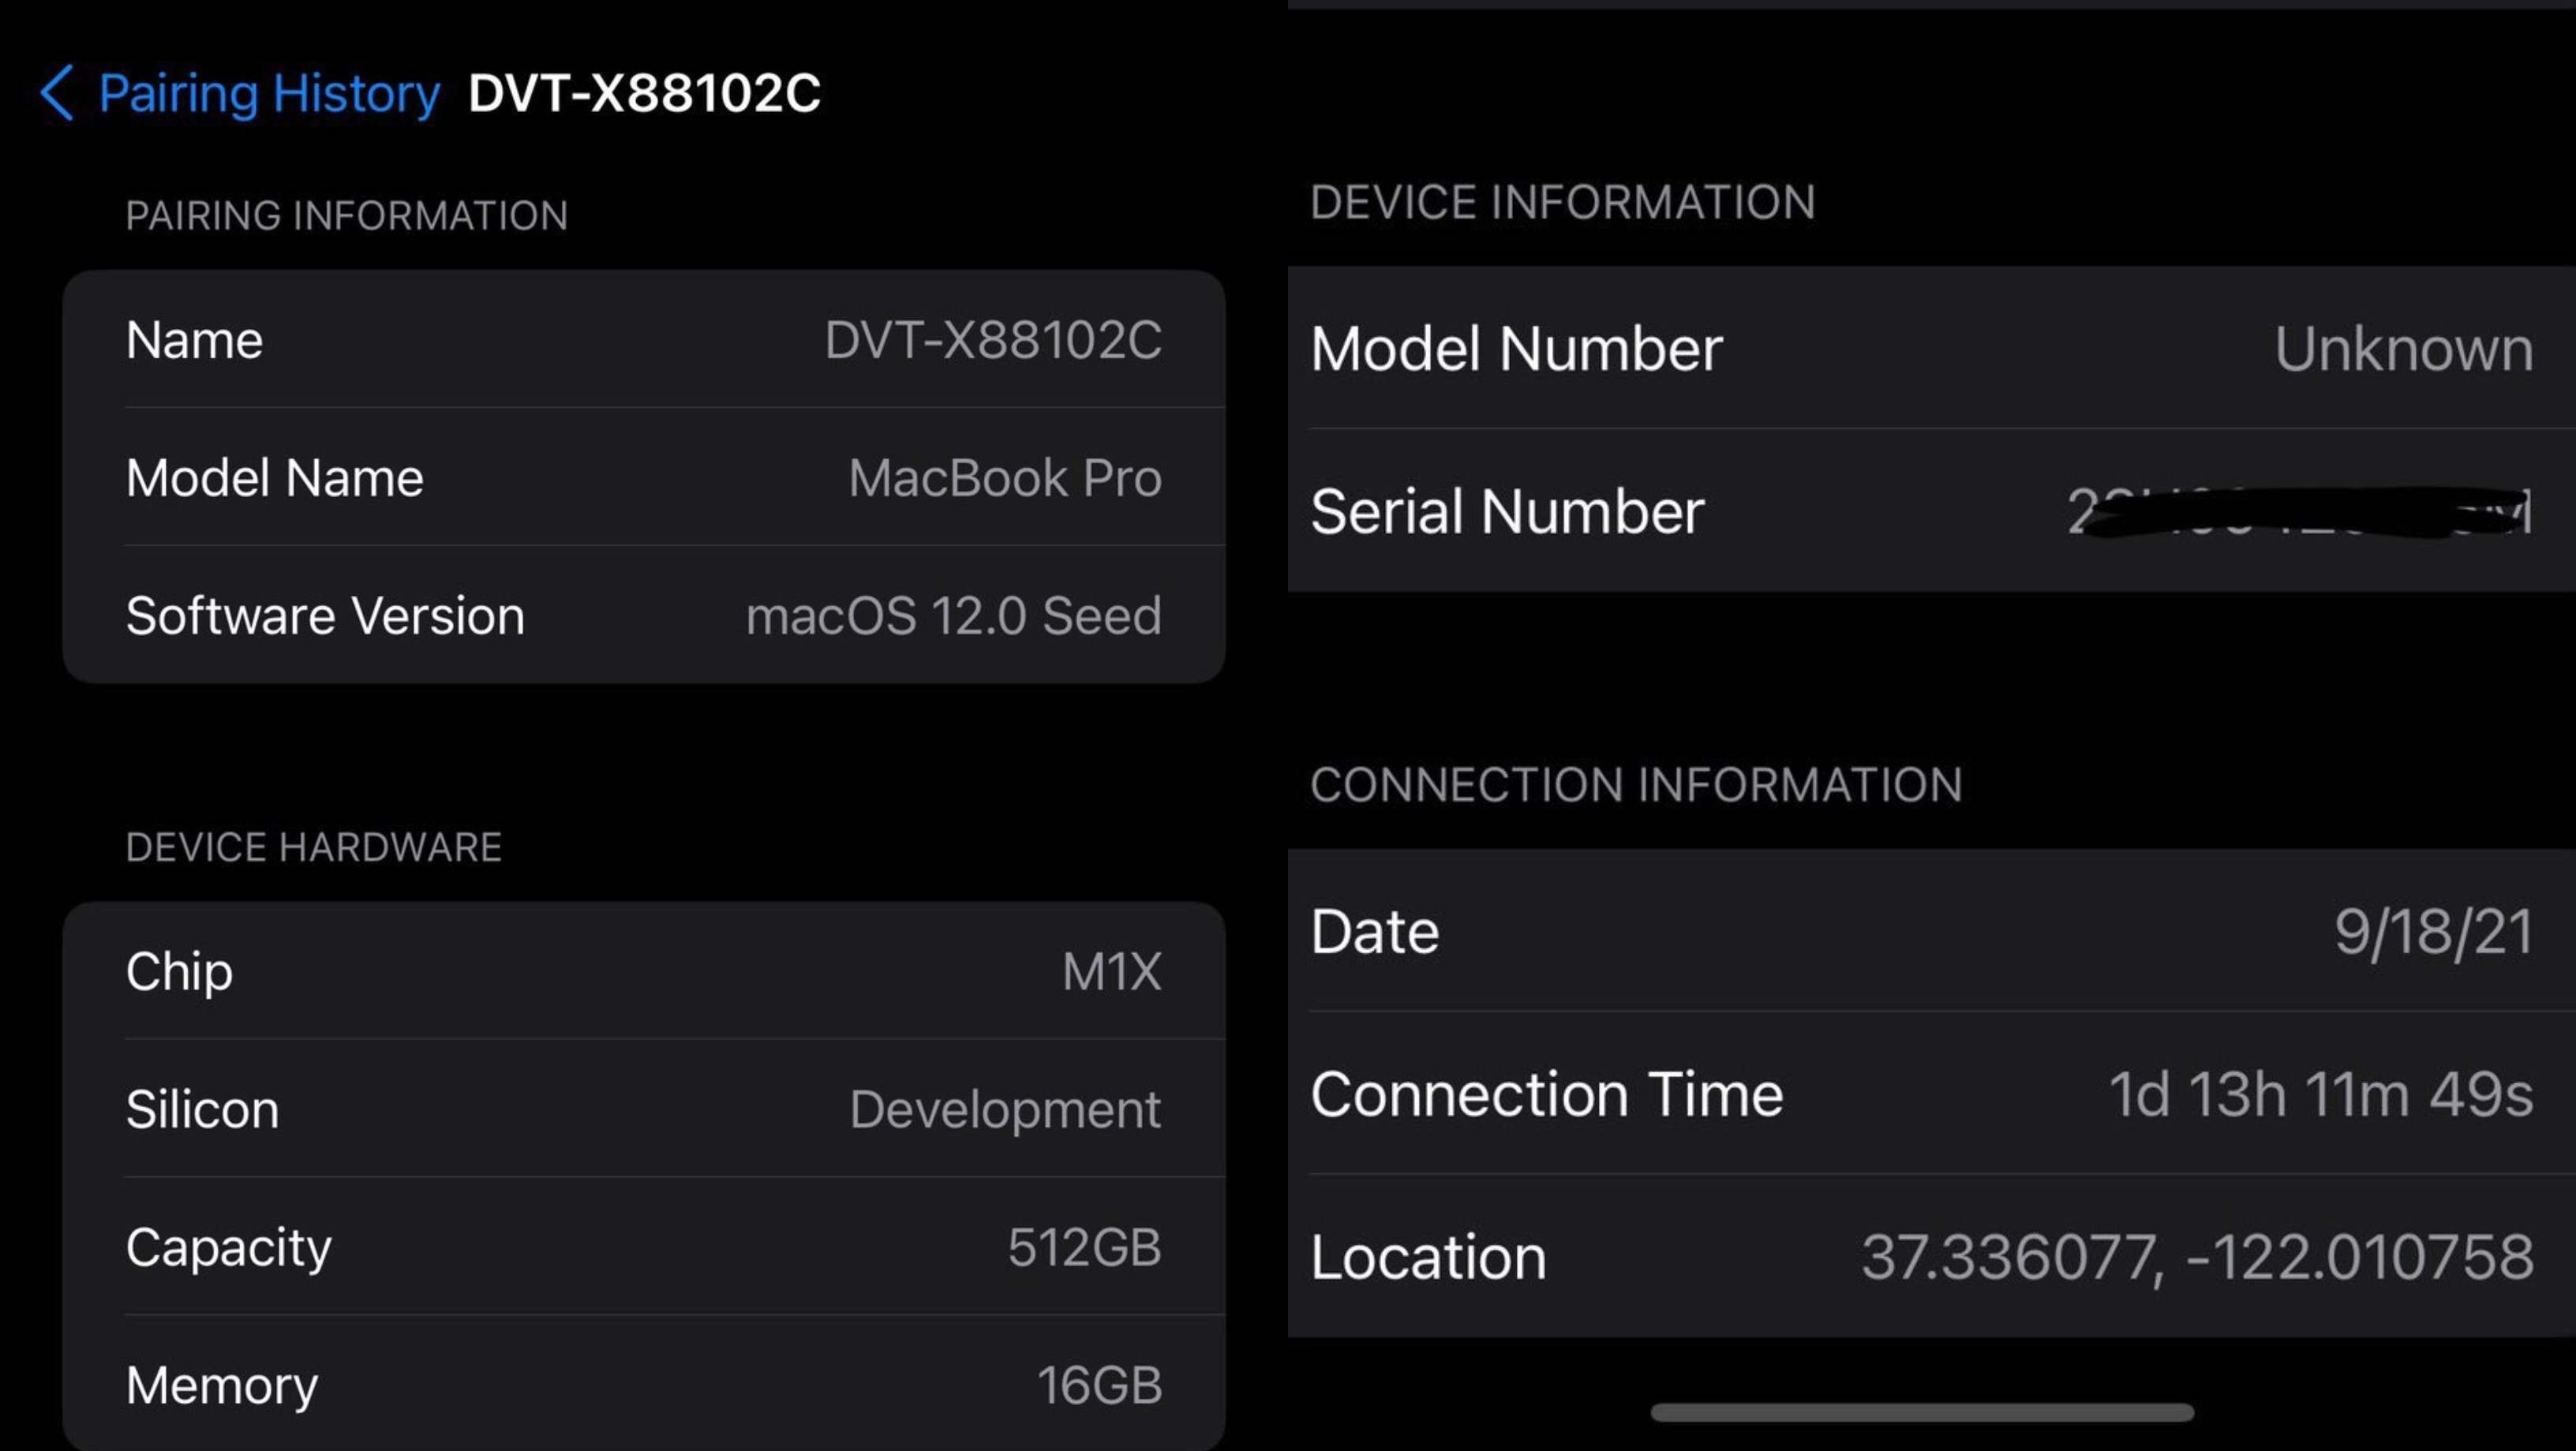Select the Name row in Pairing Information
Image resolution: width=2576 pixels, height=1451 pixels.
pyautogui.click(x=643, y=340)
